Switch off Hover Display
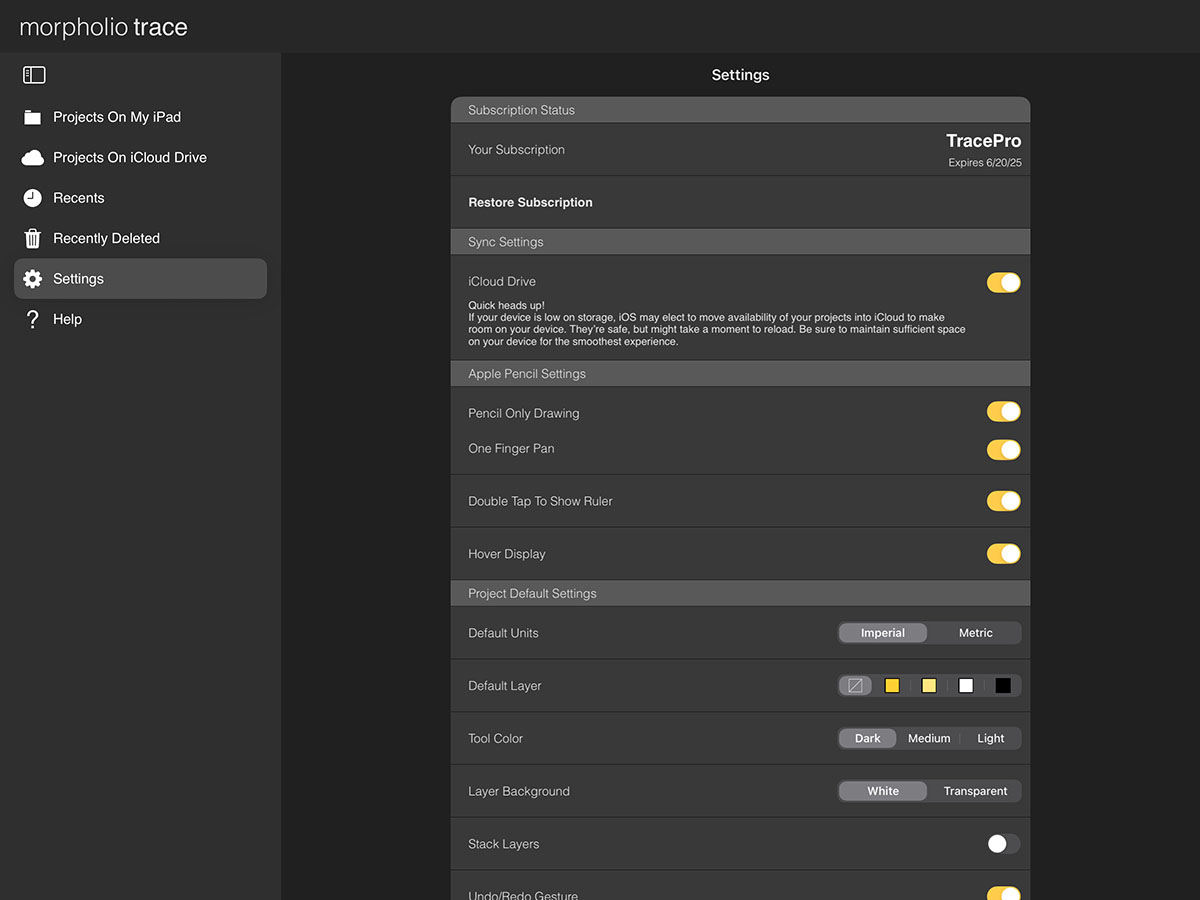This screenshot has height=900, width=1200. coord(1003,554)
